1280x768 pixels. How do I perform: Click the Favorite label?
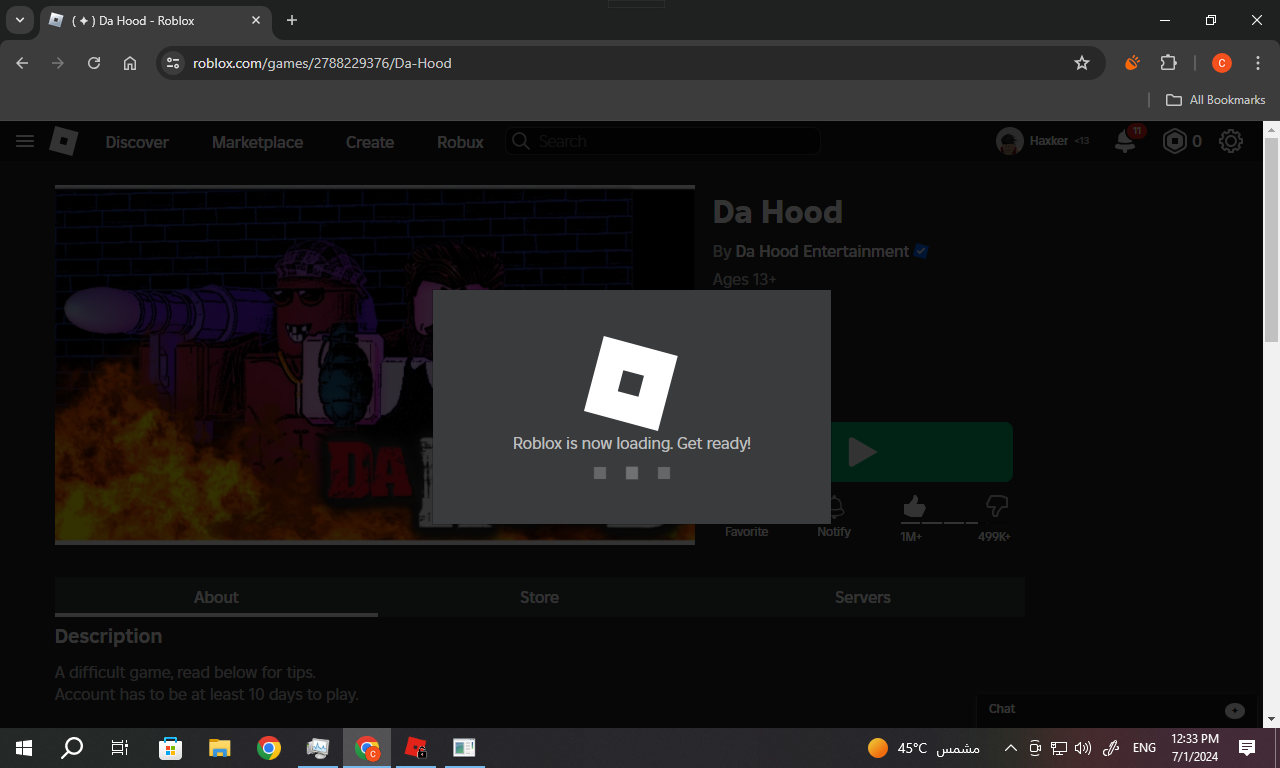[x=747, y=532]
